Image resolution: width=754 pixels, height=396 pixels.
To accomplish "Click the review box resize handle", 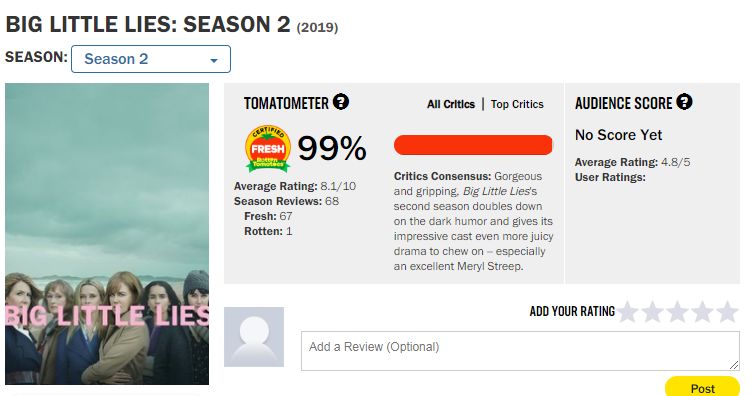I will click(x=734, y=365).
